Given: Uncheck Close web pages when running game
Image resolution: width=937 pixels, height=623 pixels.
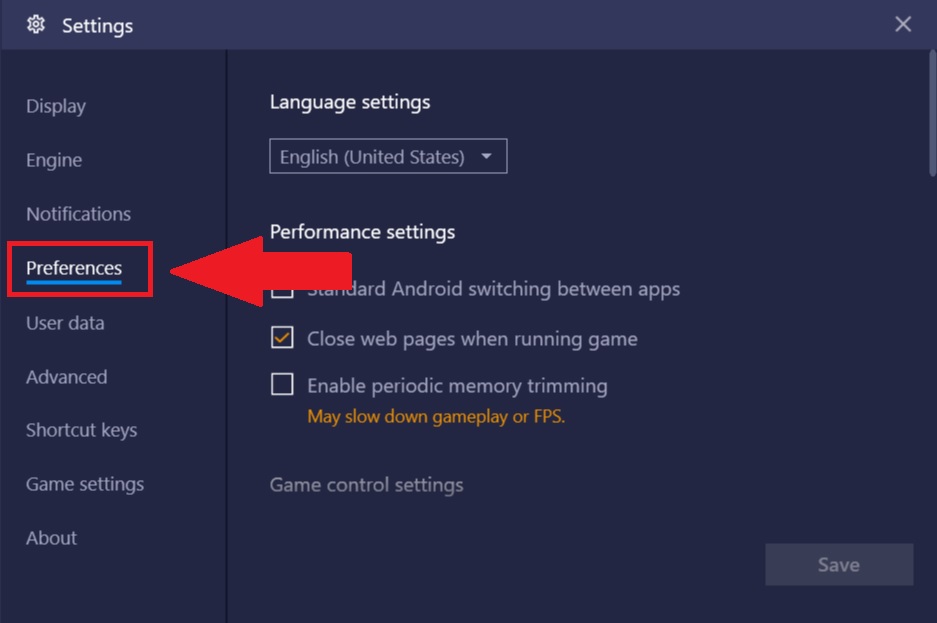Looking at the screenshot, I should [x=282, y=337].
